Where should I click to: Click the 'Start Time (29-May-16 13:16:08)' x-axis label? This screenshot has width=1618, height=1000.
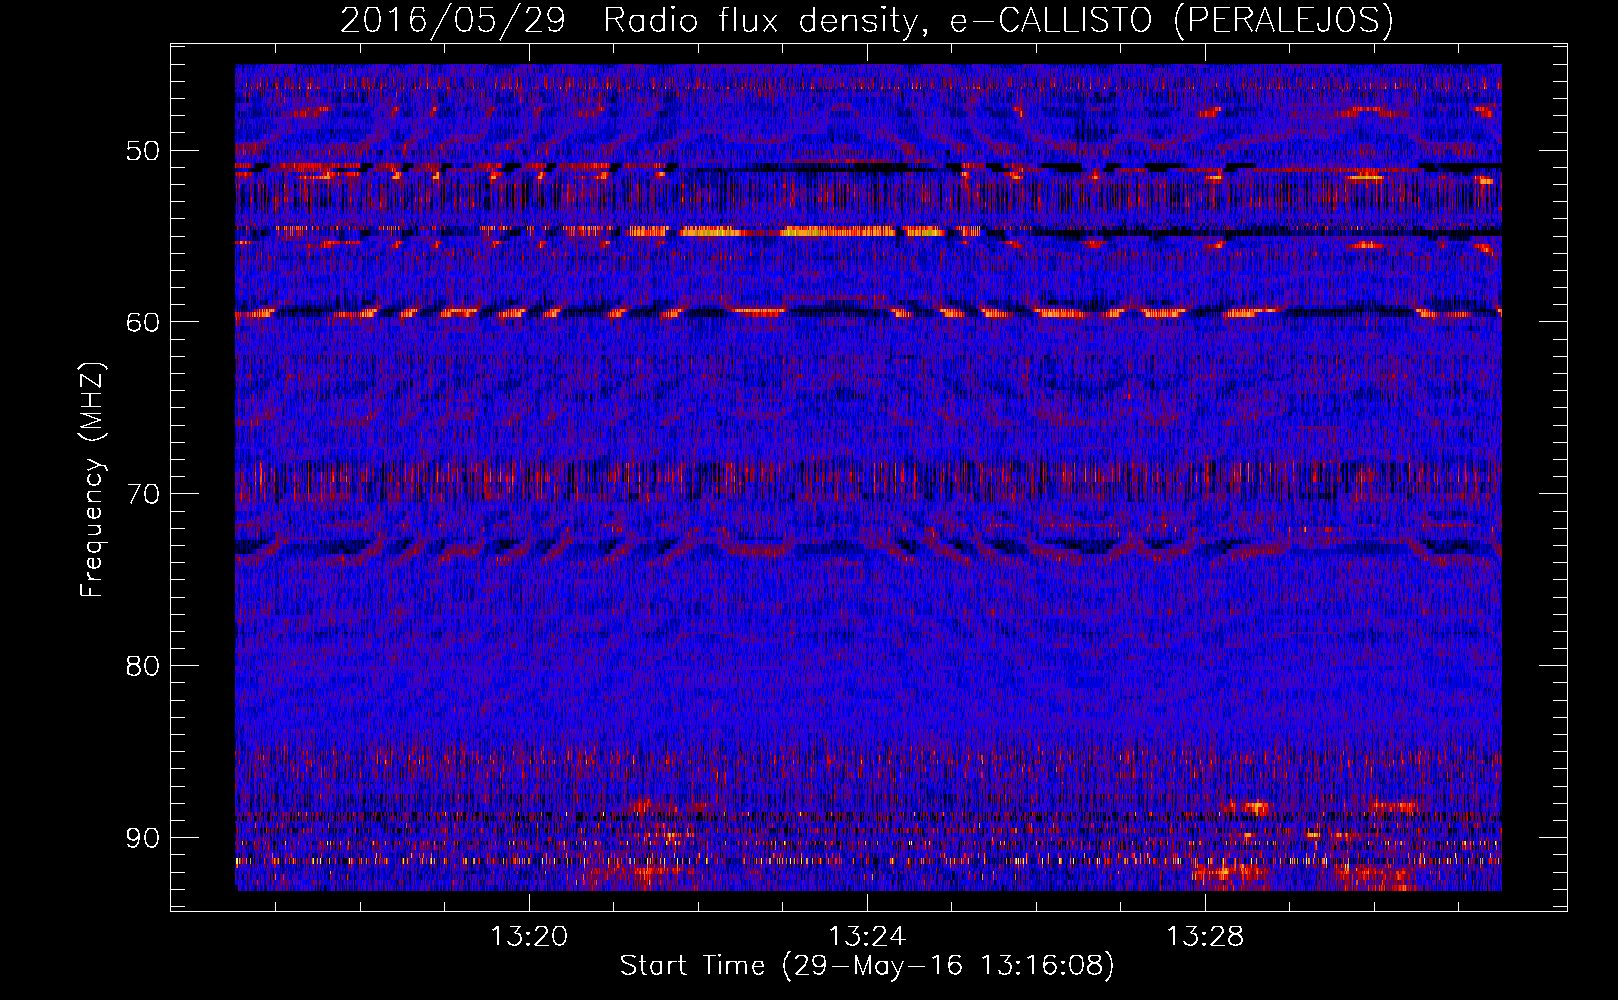pyautogui.click(x=866, y=966)
